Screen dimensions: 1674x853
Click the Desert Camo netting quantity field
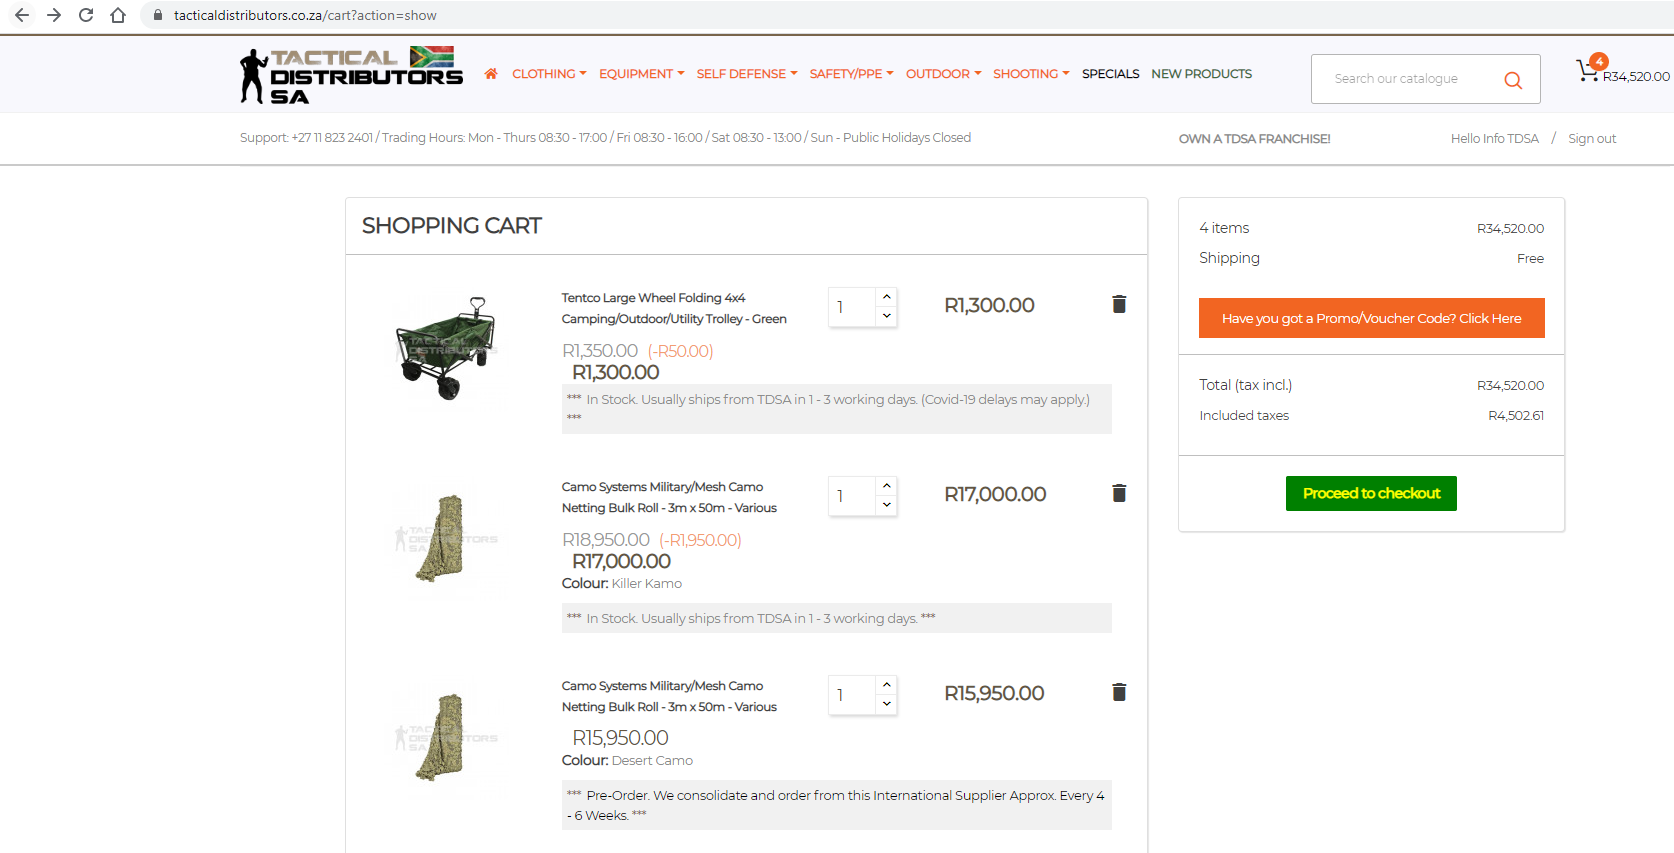click(852, 695)
